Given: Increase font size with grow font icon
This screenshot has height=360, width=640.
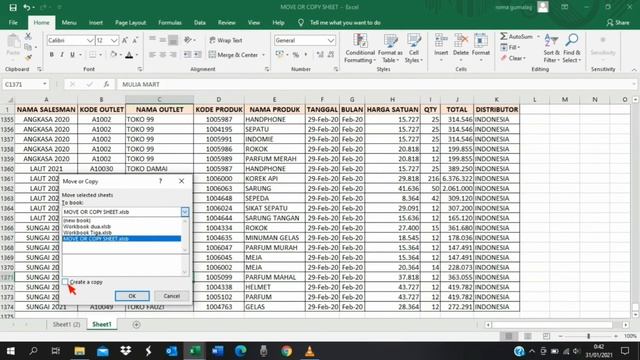Looking at the screenshot, I should point(125,40).
